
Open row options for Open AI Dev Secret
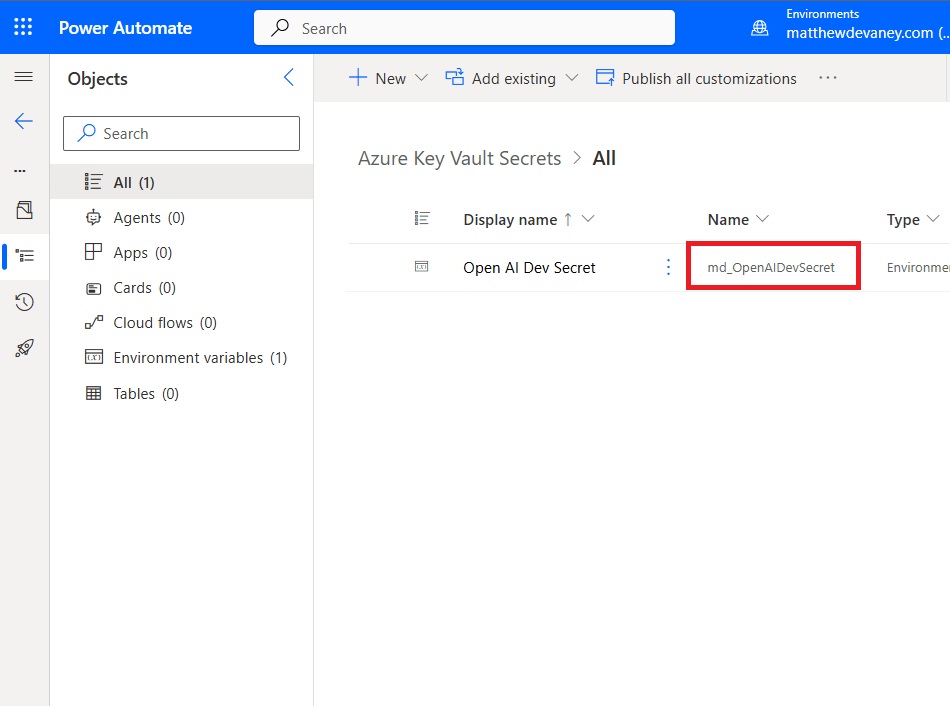click(x=668, y=267)
